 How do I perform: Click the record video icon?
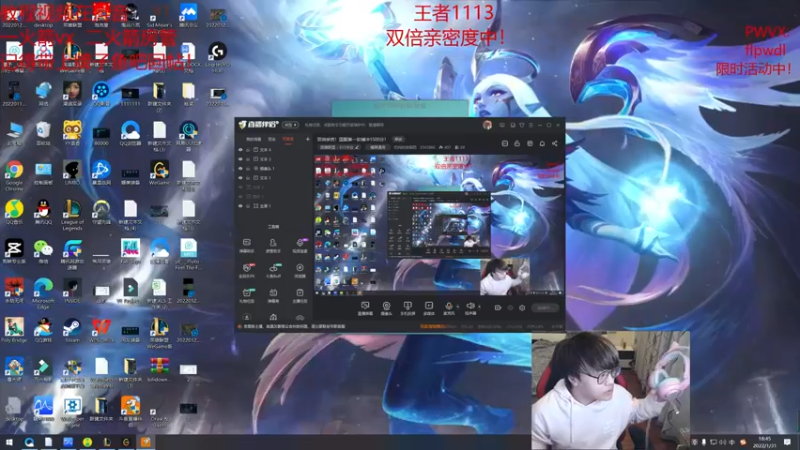498,308
